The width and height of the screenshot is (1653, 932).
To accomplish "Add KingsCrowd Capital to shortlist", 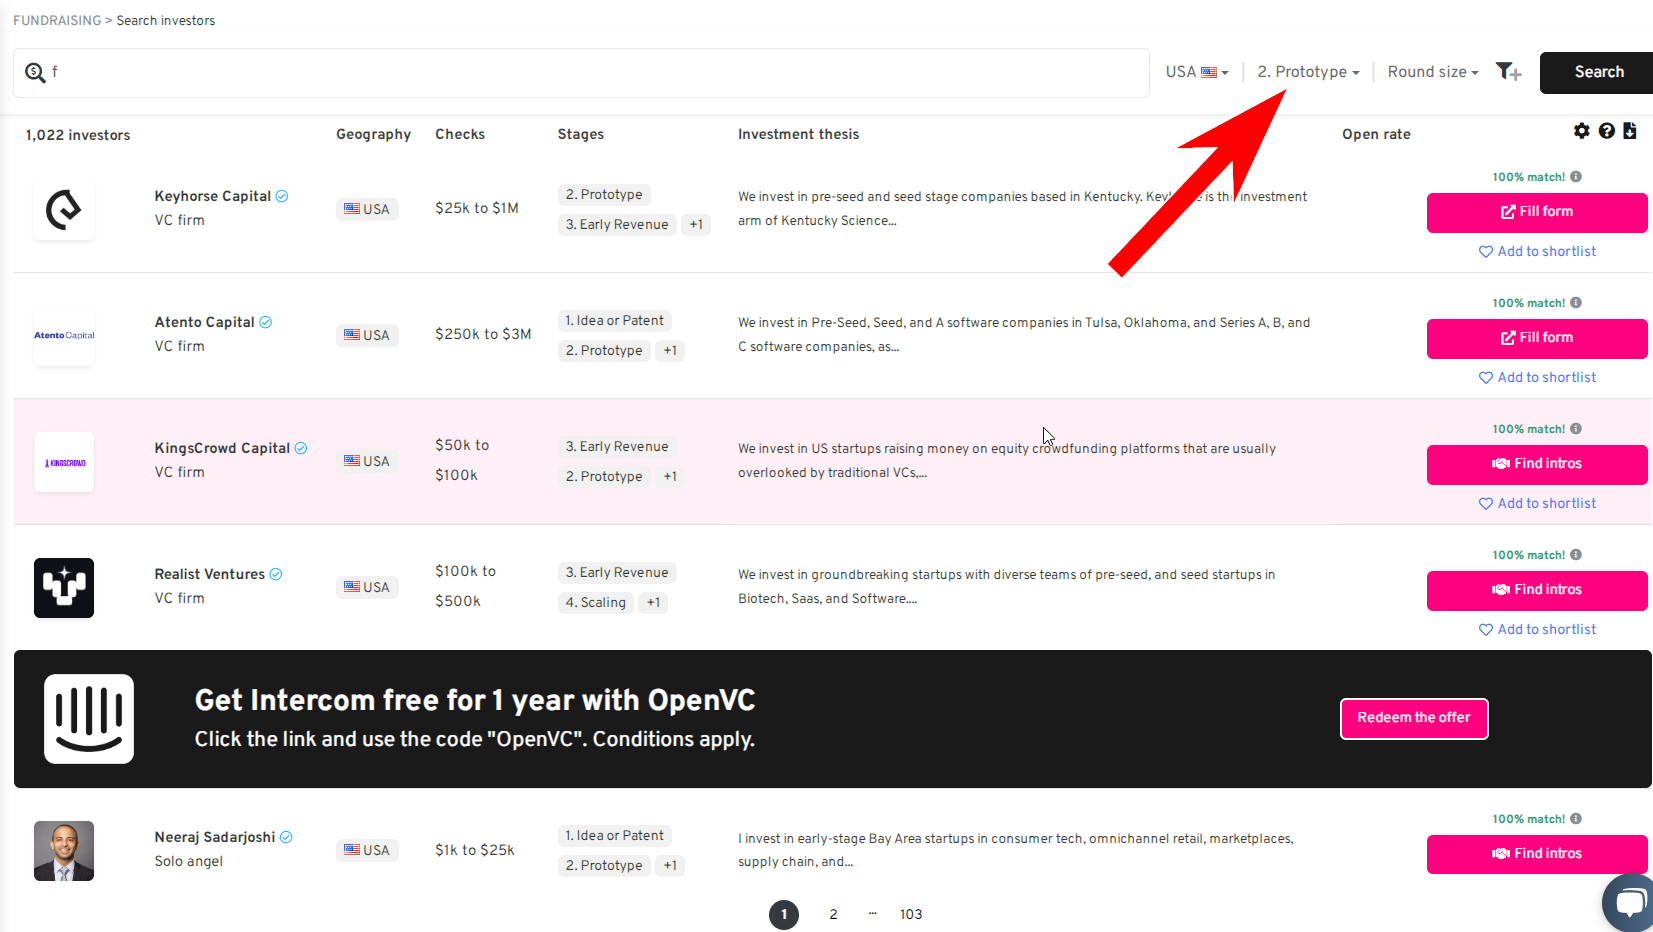I will pyautogui.click(x=1538, y=504).
